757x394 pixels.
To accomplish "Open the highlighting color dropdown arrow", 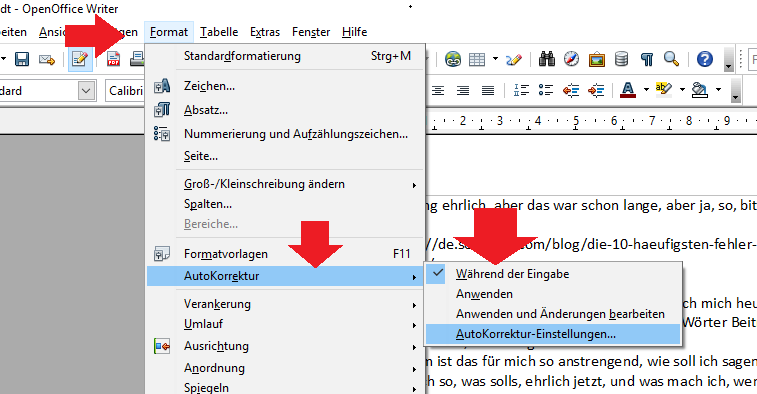I will tap(682, 90).
